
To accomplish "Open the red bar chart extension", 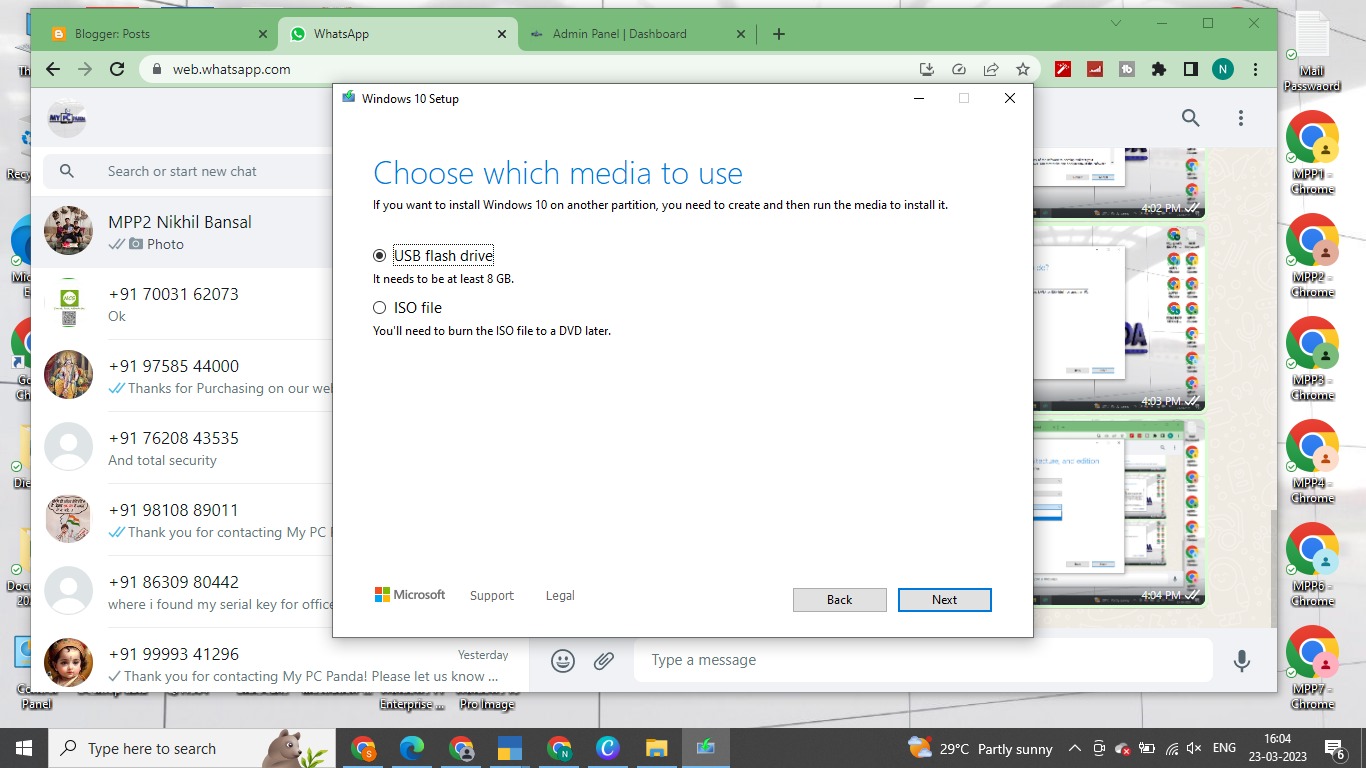I will 1095,69.
